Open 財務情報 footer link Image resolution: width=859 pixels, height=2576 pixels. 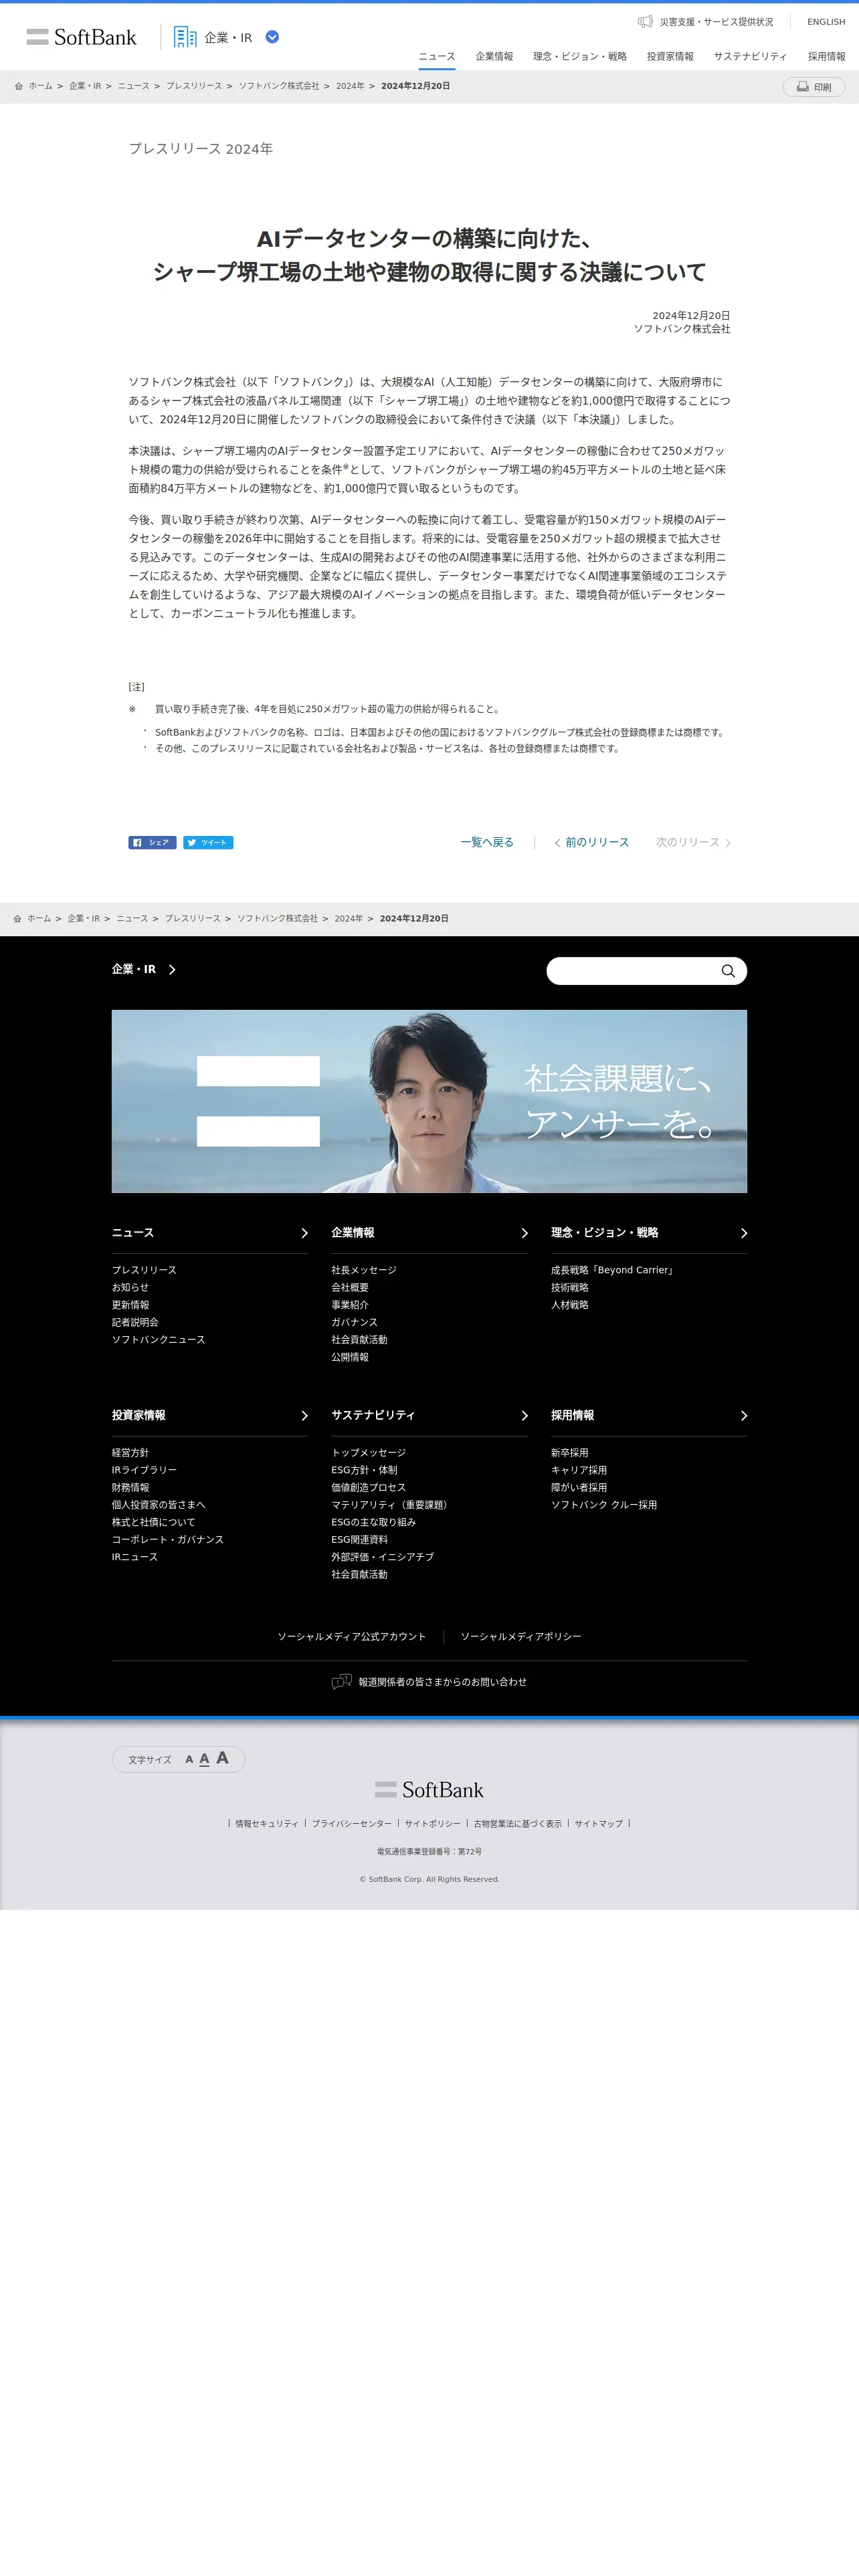coord(130,1488)
